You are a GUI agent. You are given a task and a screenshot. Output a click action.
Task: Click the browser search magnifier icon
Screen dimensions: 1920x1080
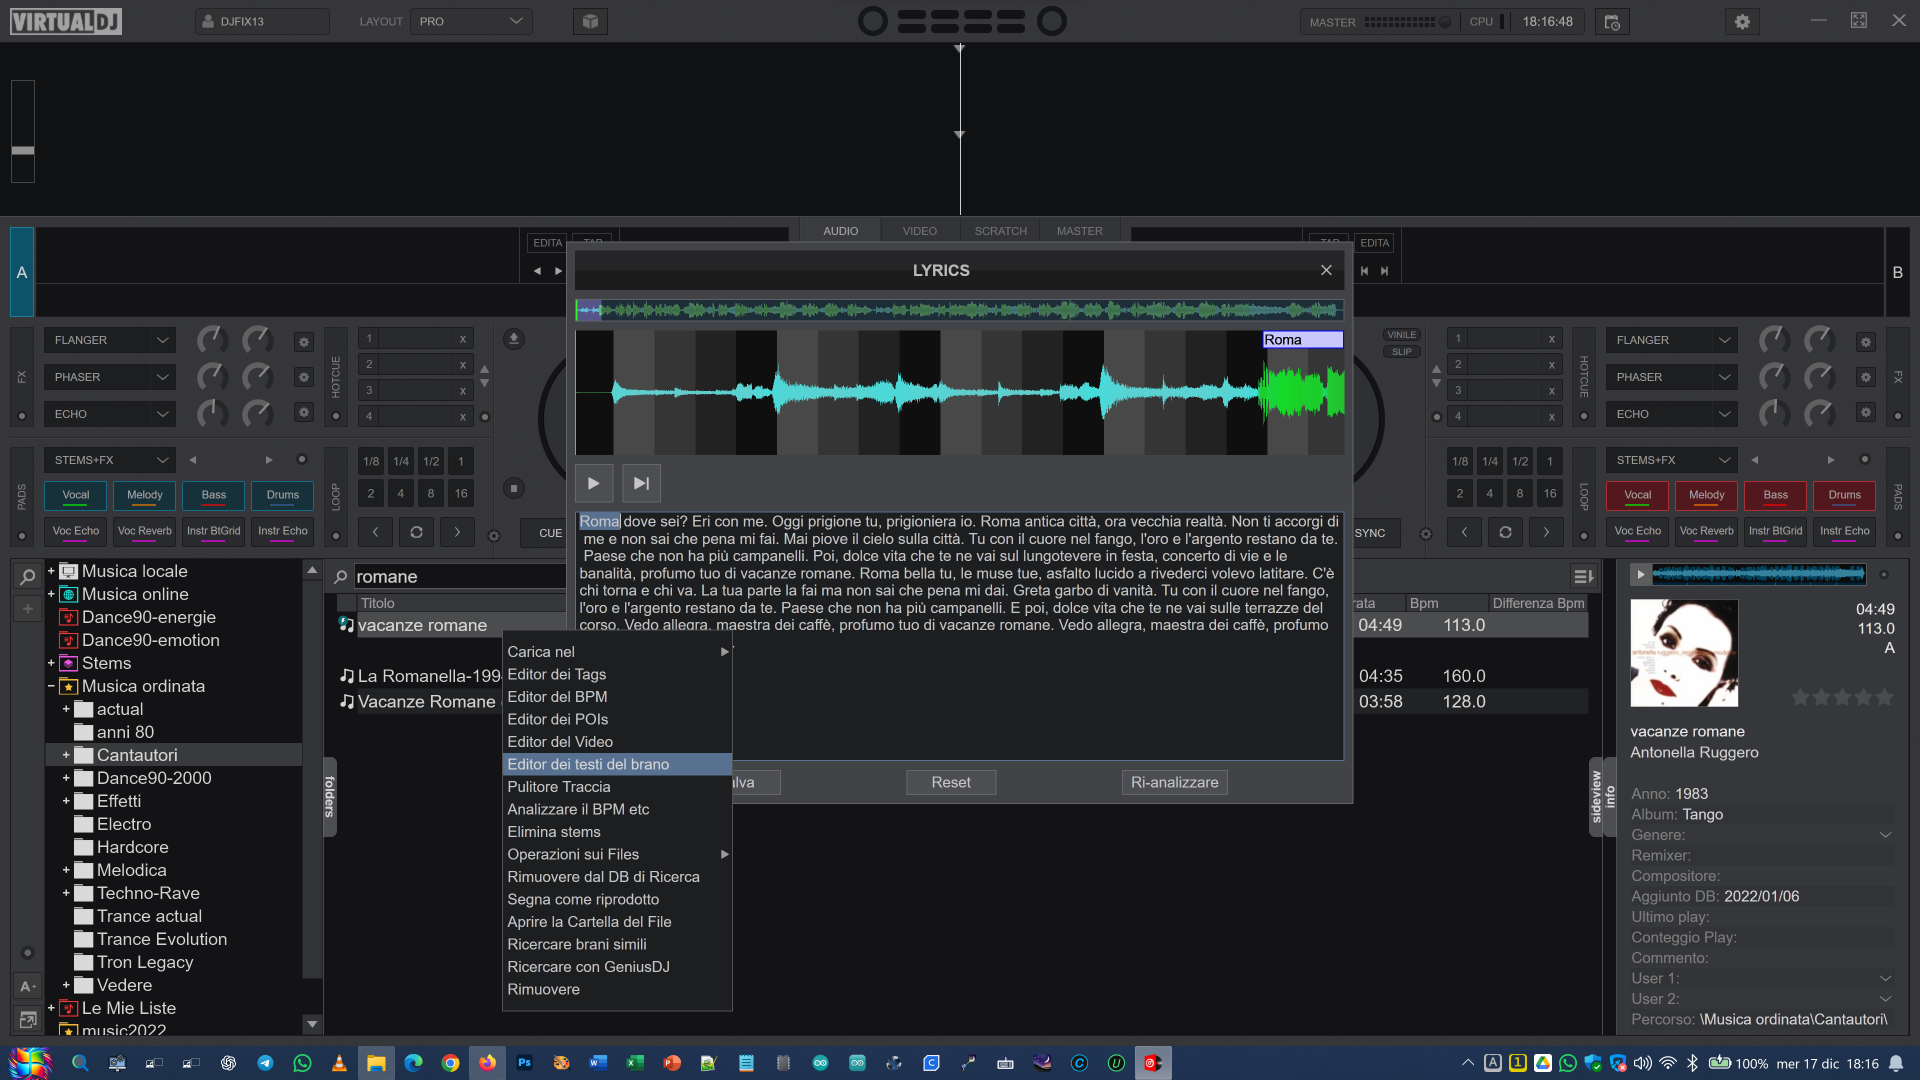341,577
